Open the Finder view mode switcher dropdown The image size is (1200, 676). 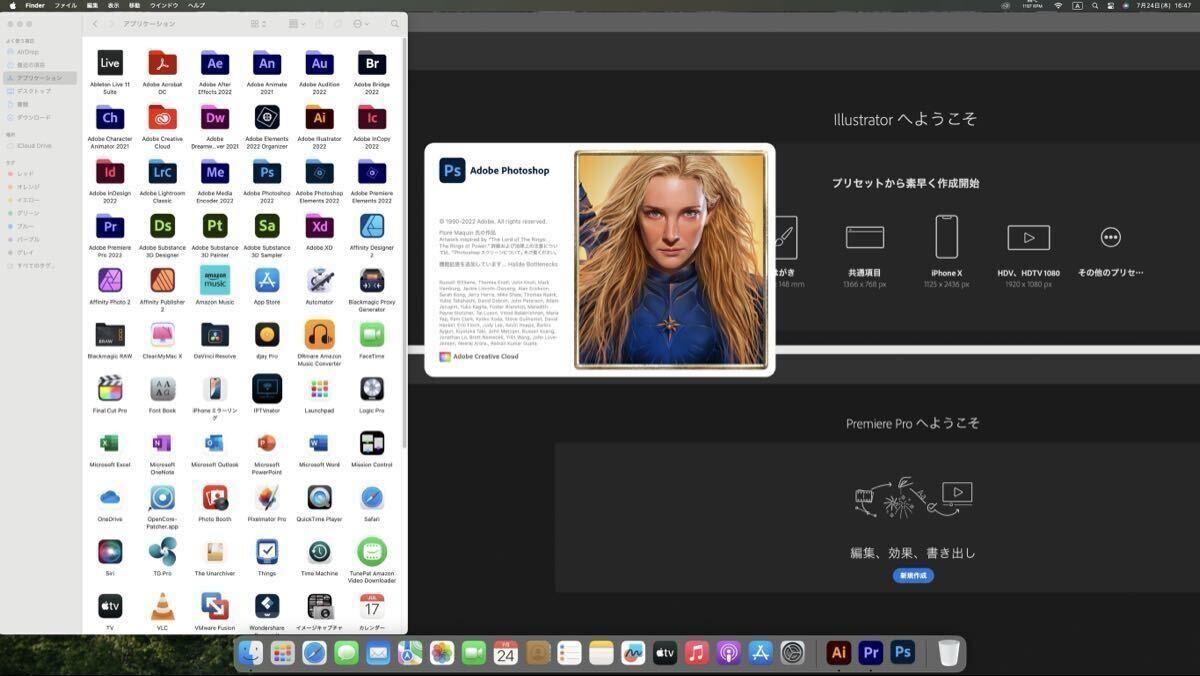click(x=258, y=23)
